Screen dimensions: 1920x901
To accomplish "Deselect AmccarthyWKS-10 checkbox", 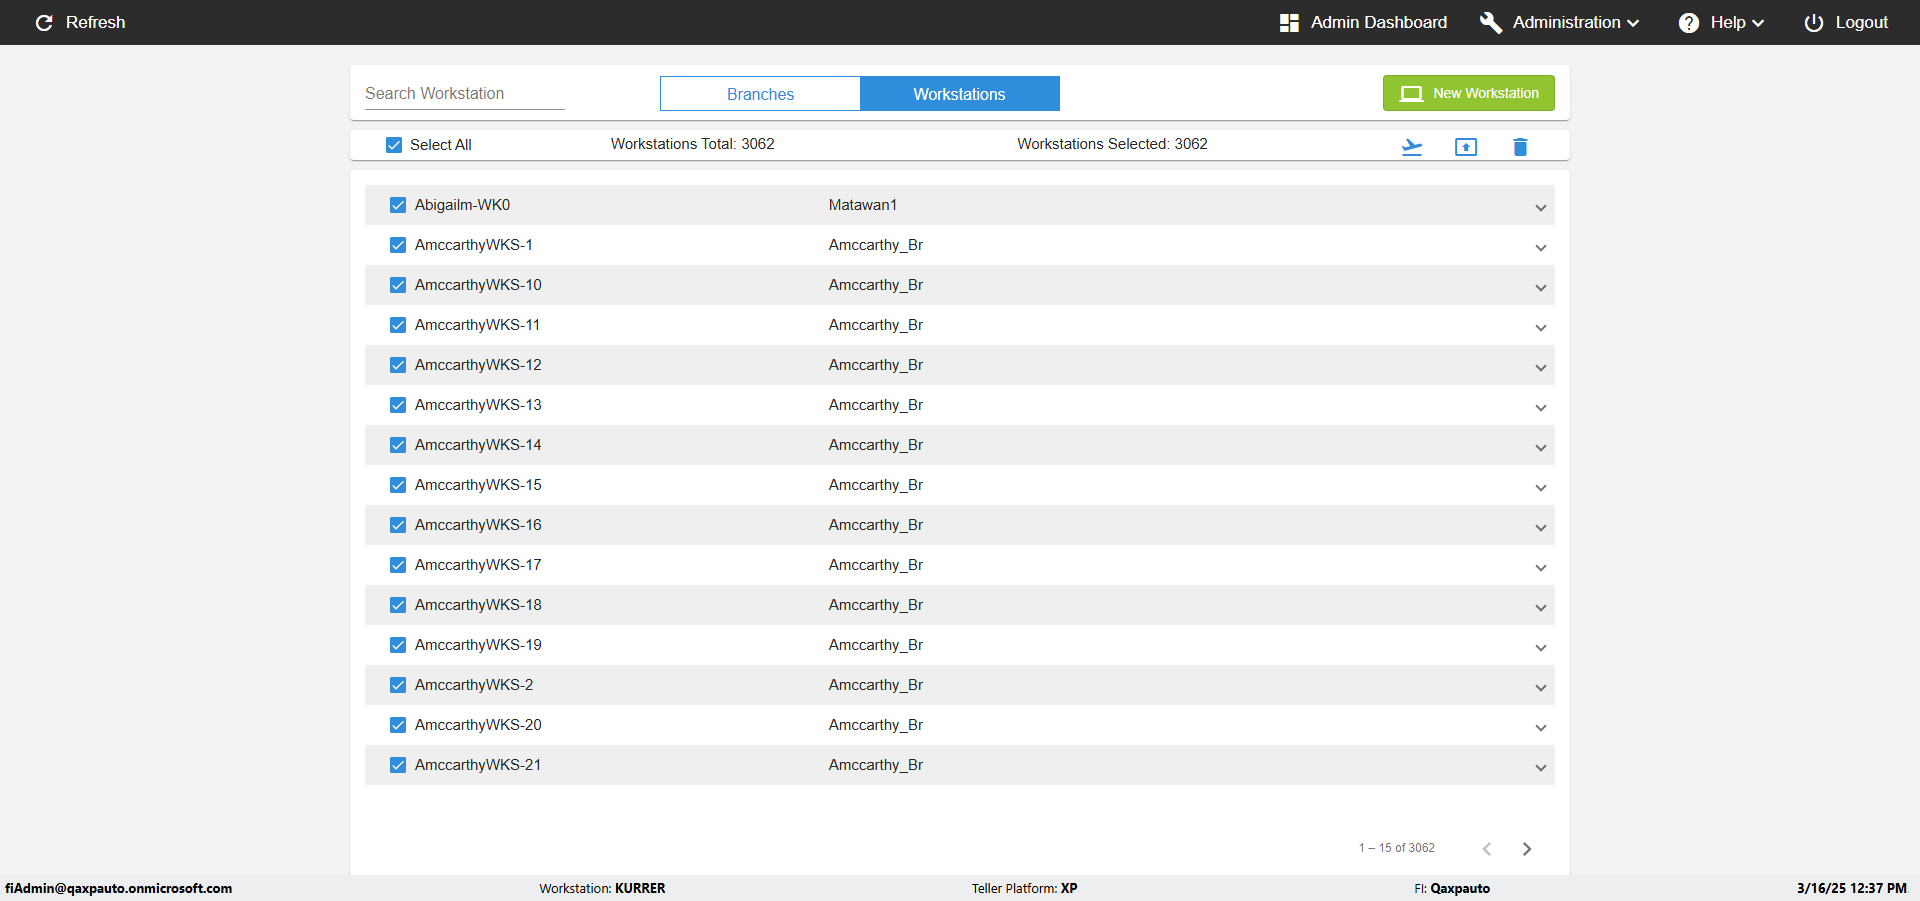I will 398,285.
